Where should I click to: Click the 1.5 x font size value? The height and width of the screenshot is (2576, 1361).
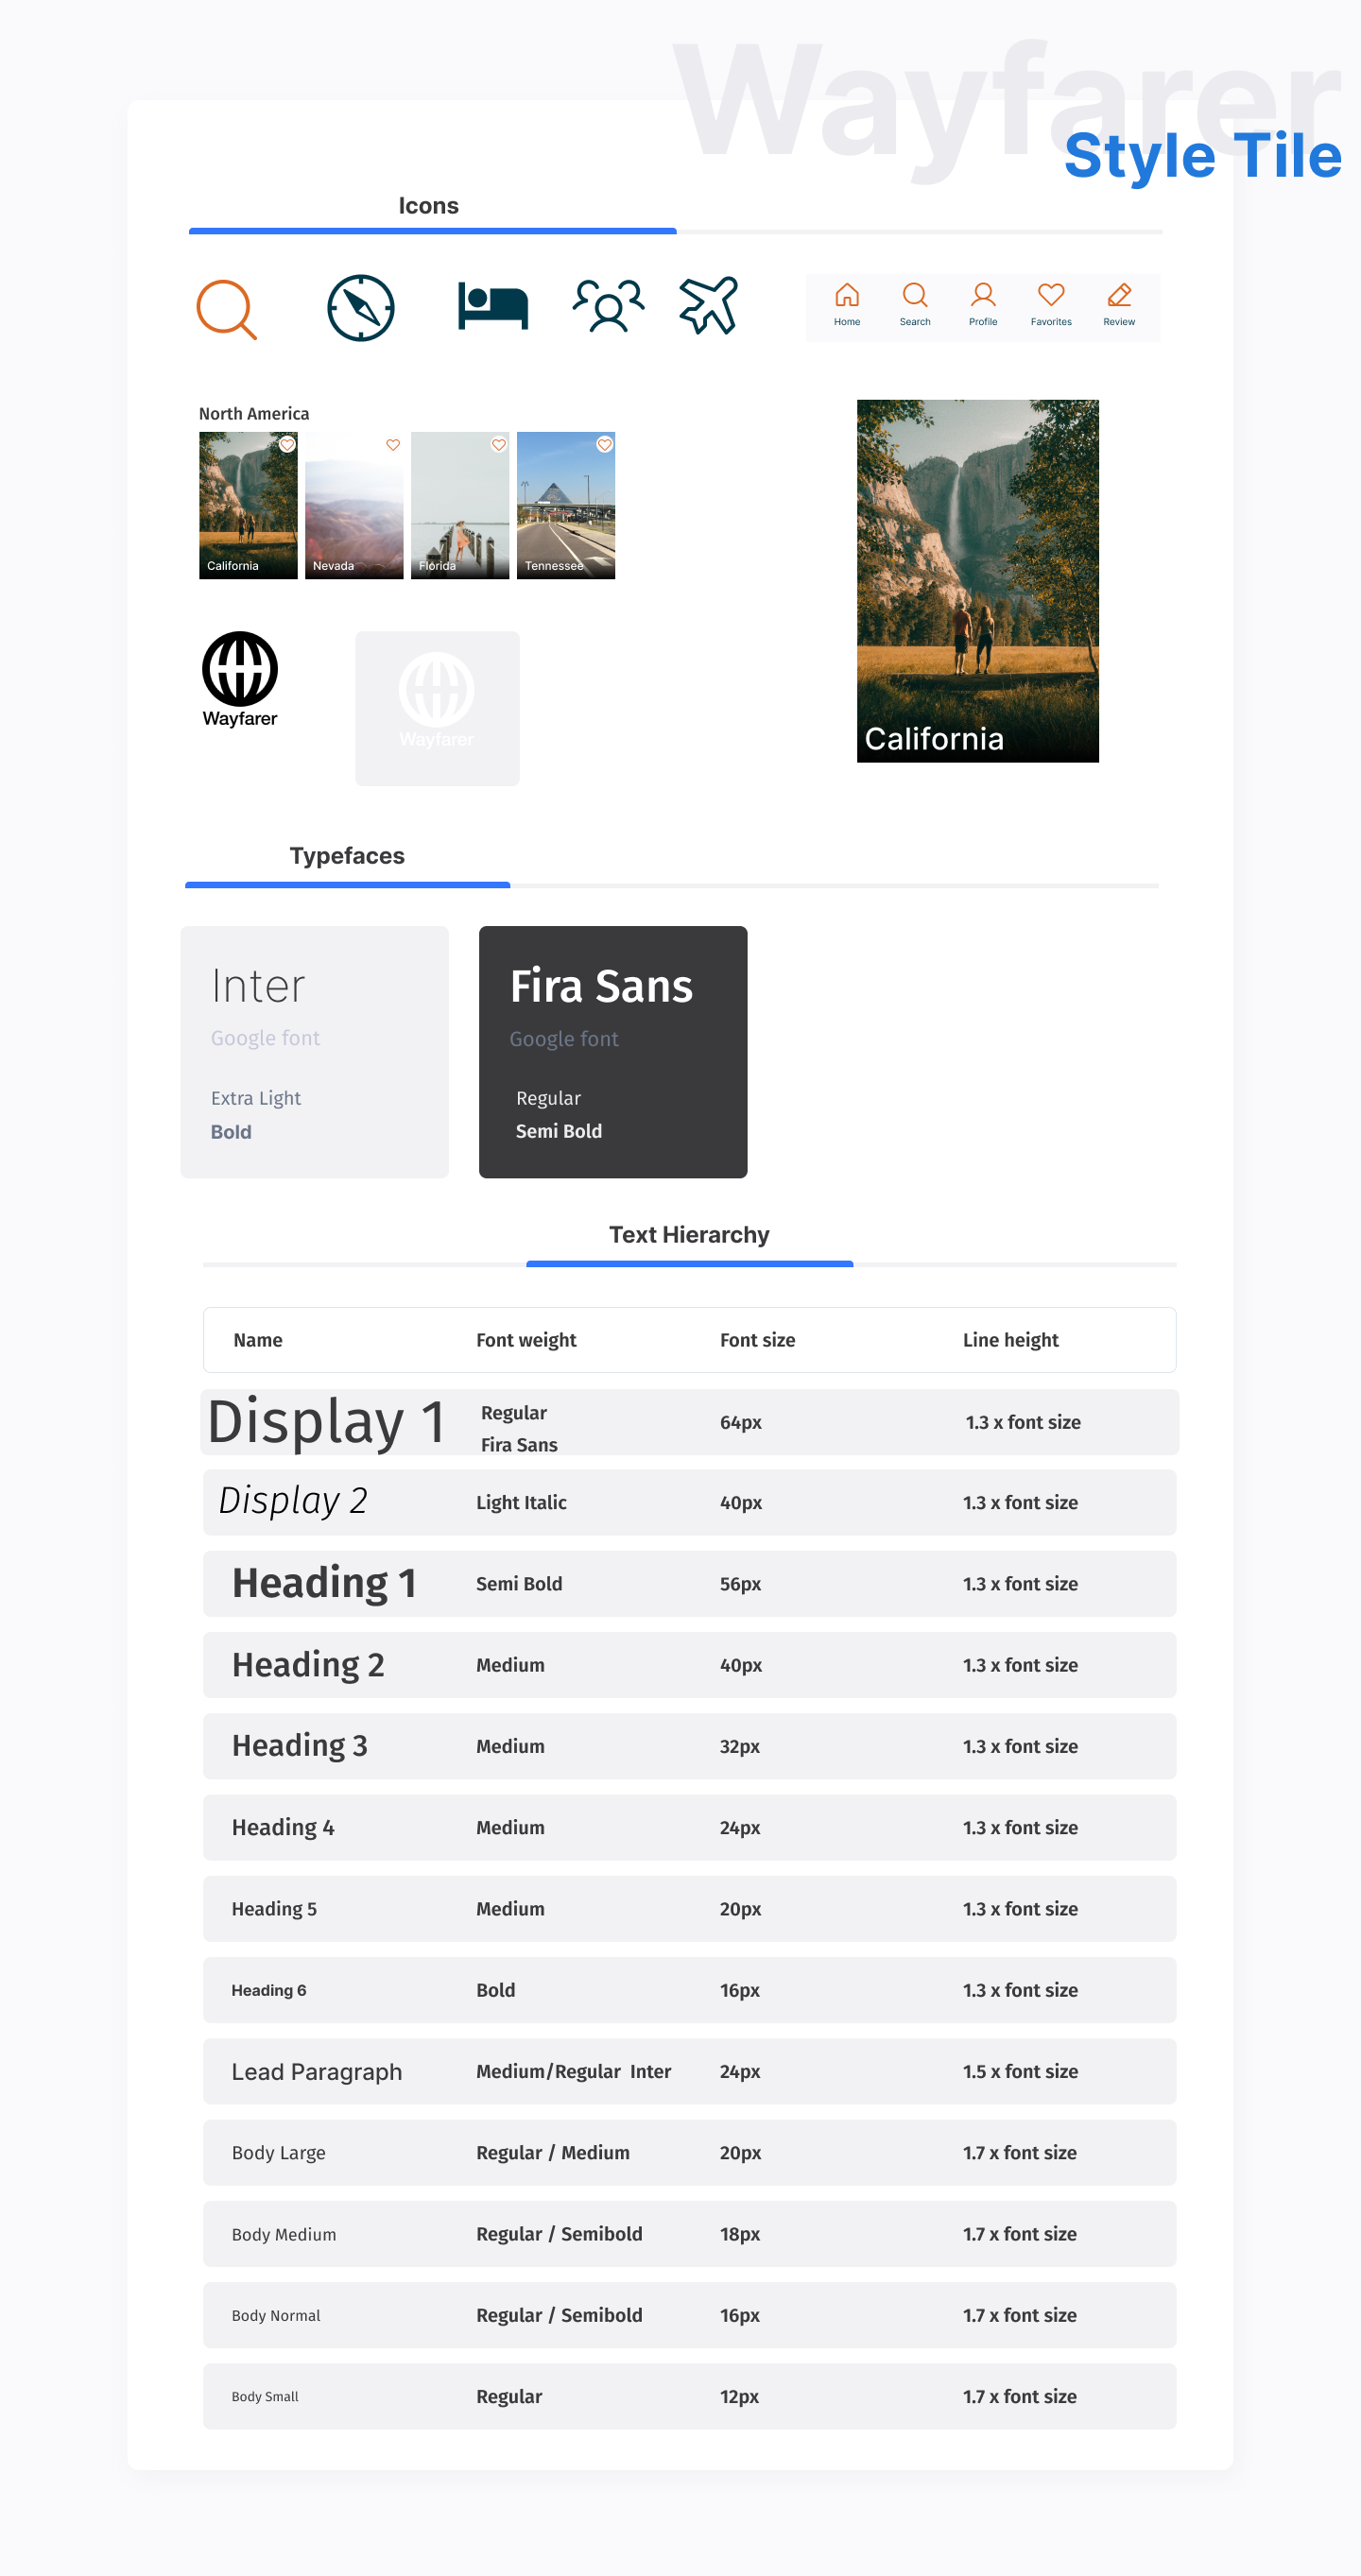coord(1020,2072)
